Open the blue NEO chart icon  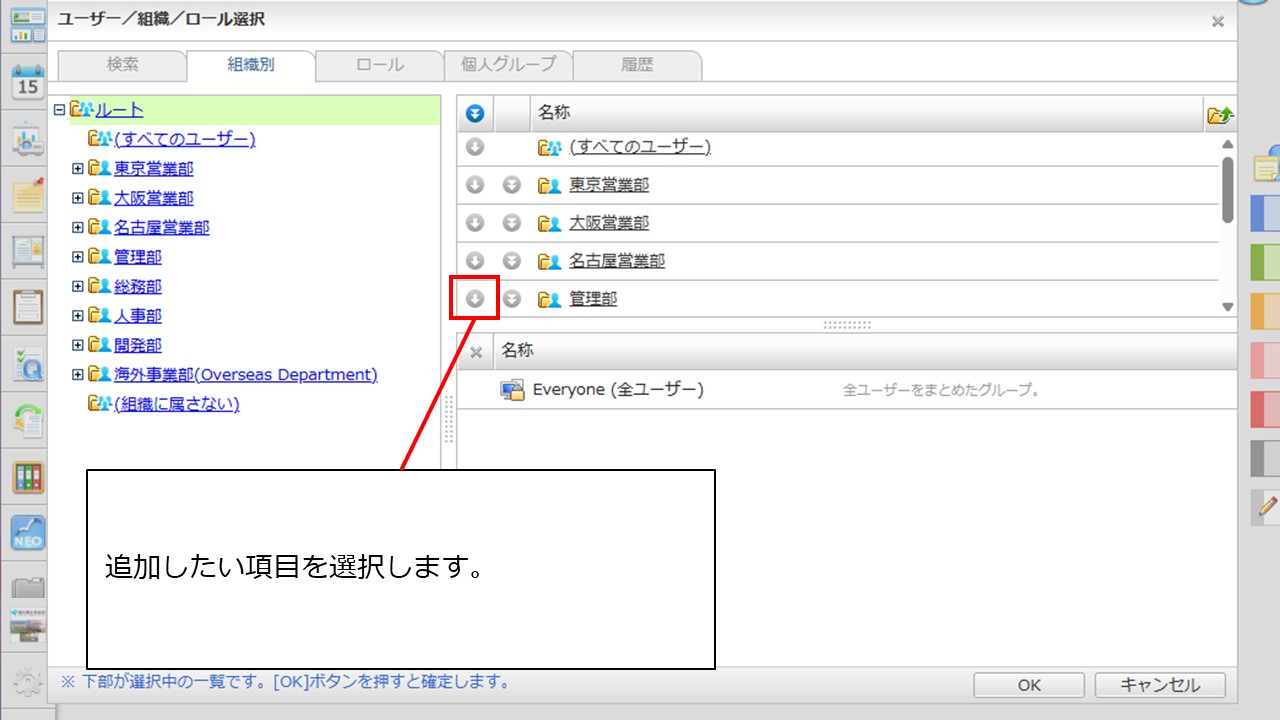pos(27,533)
